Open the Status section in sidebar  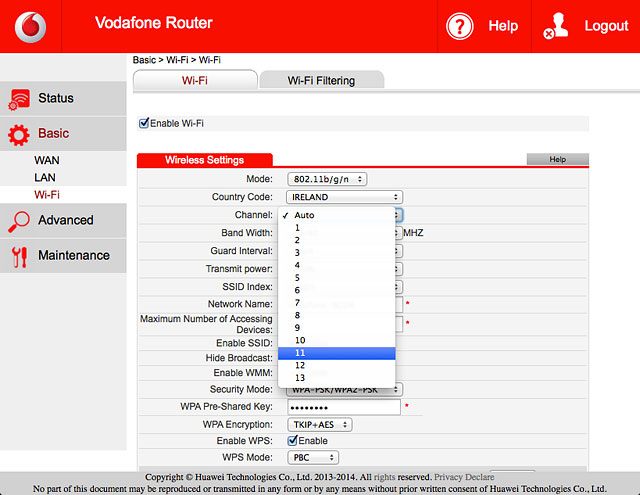[63, 98]
